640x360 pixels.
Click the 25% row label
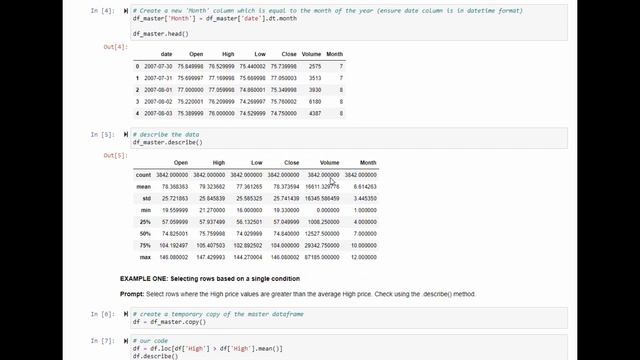[x=145, y=222]
